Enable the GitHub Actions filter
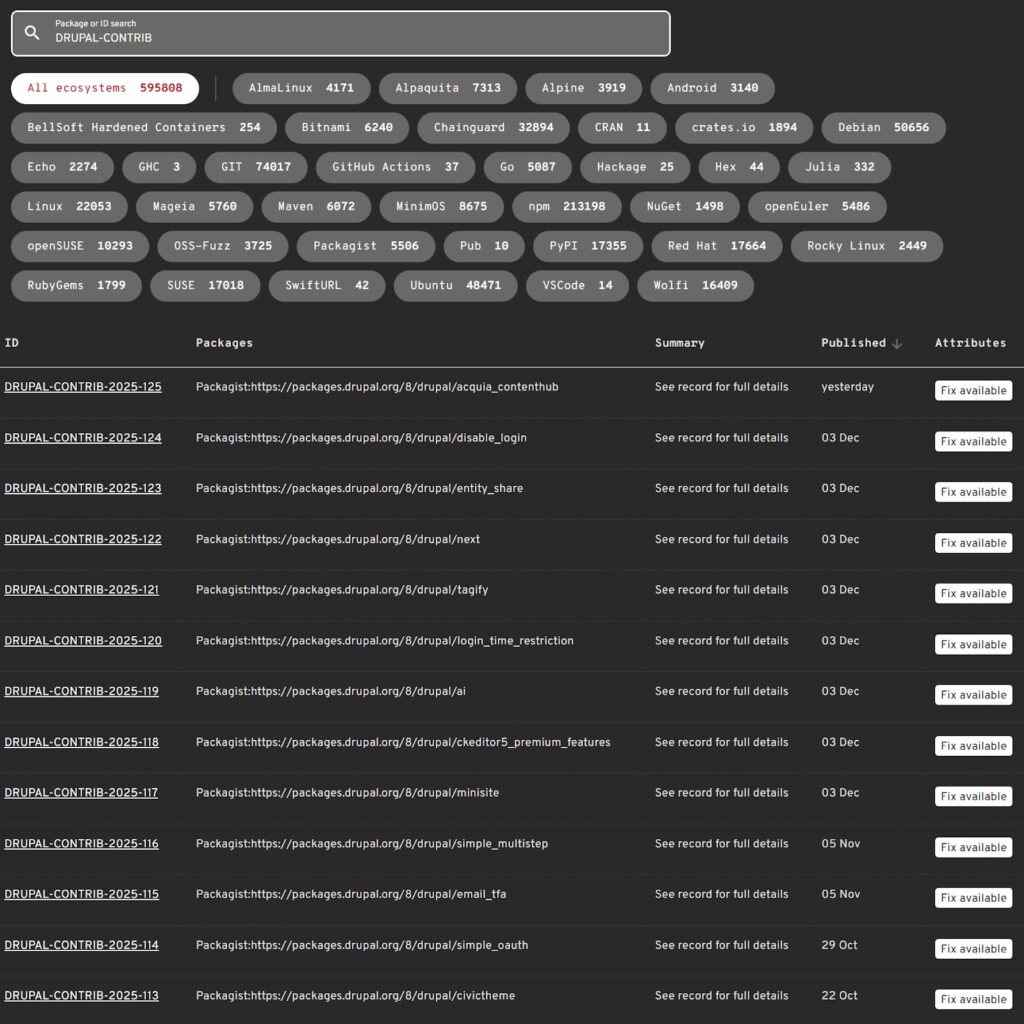This screenshot has width=1024, height=1024. pyautogui.click(x=393, y=167)
